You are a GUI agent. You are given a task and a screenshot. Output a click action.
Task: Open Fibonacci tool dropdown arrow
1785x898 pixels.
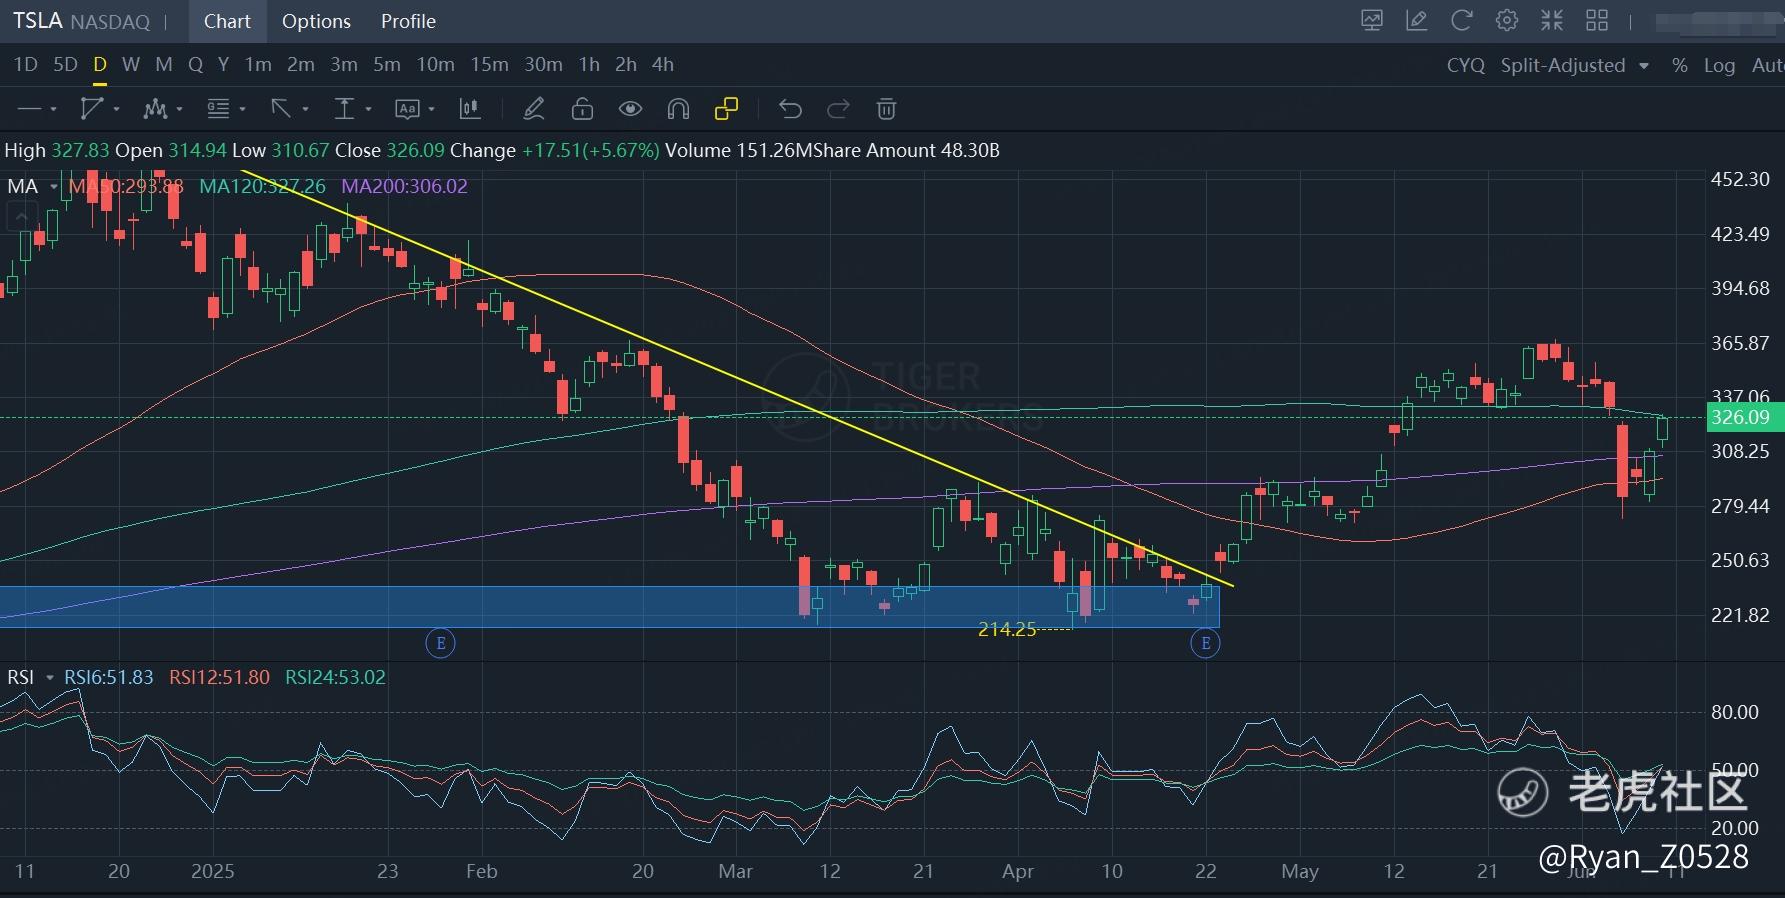[x=243, y=109]
